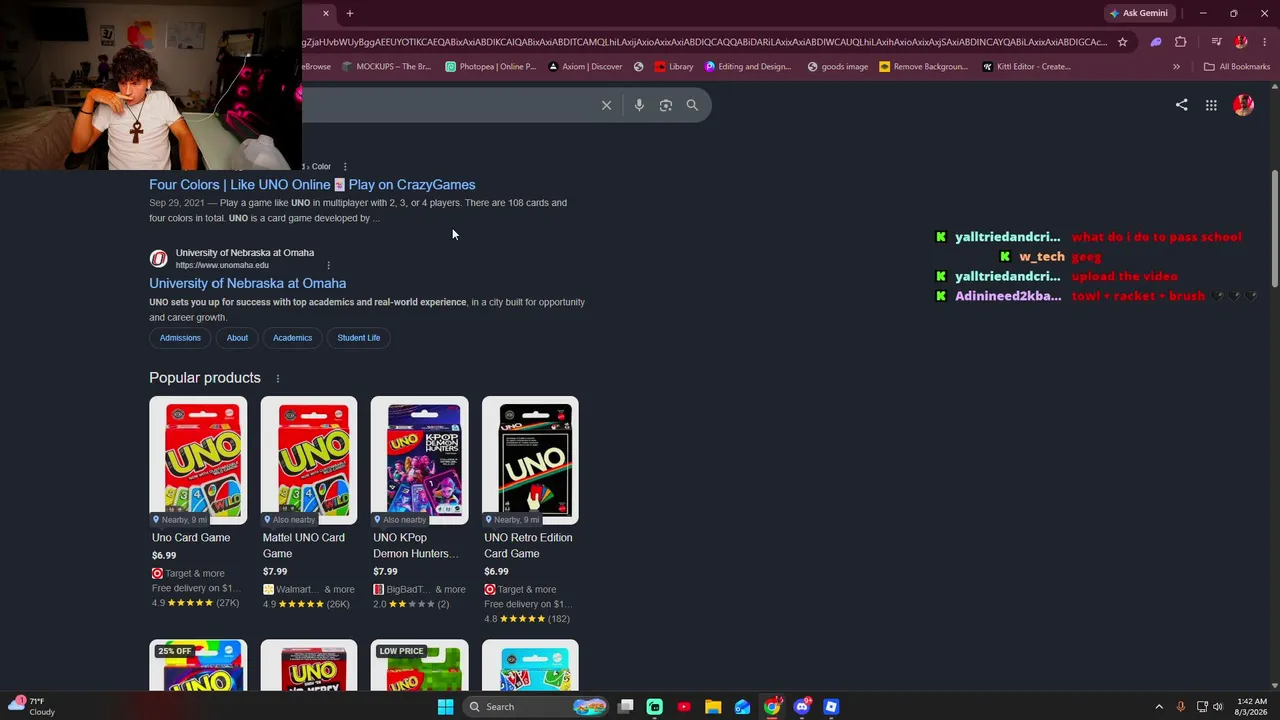Open a new browser tab
The image size is (1280, 720).
[350, 13]
